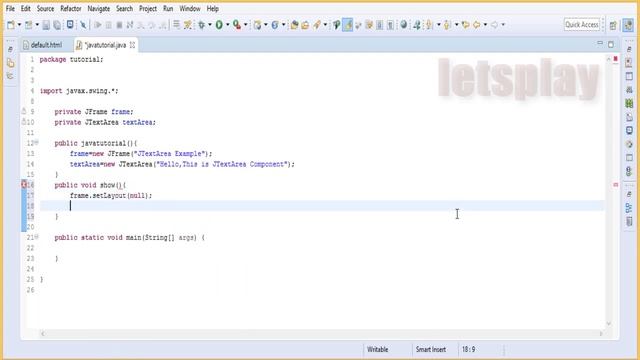
Task: Close the javatutorial.java tab
Action: click(x=132, y=45)
